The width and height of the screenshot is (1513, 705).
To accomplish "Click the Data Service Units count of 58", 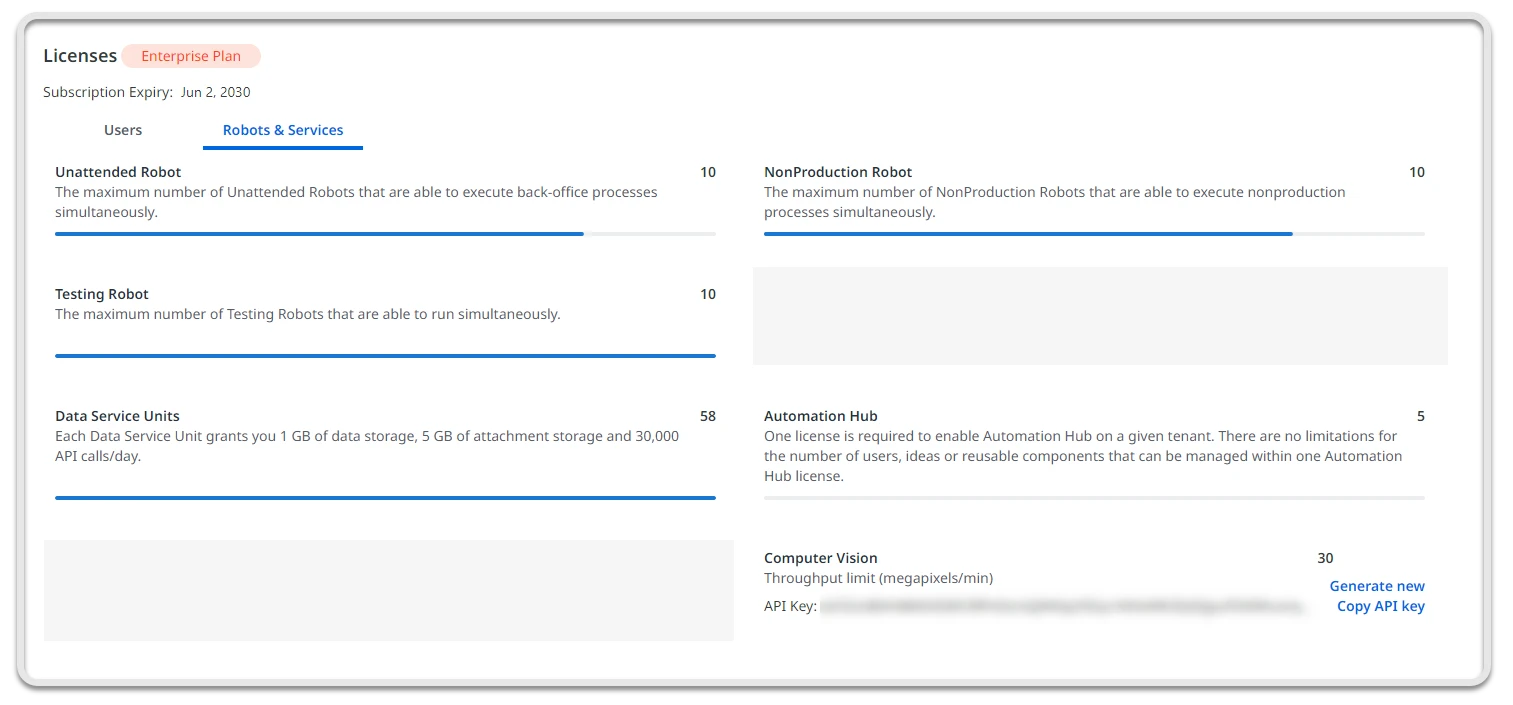I will tap(708, 416).
